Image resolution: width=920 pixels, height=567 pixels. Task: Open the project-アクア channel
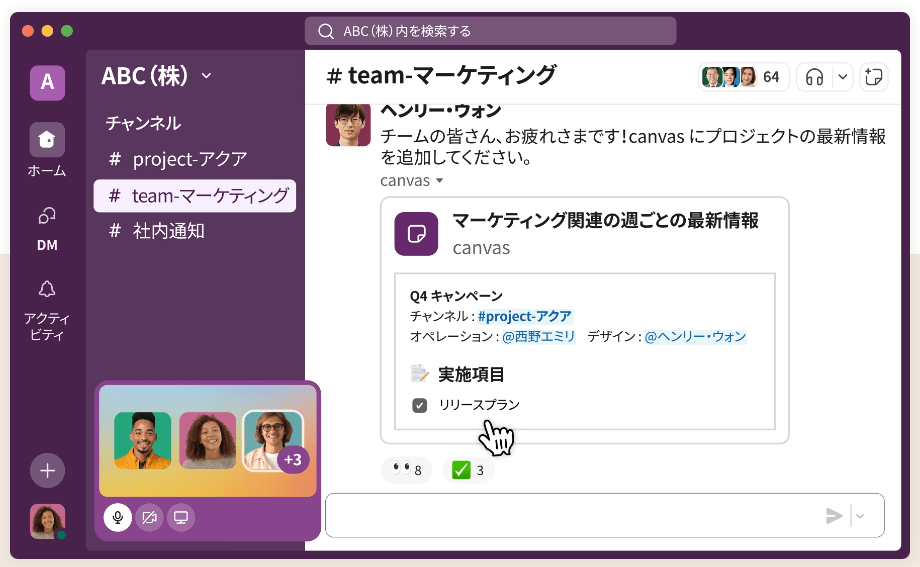(178, 159)
